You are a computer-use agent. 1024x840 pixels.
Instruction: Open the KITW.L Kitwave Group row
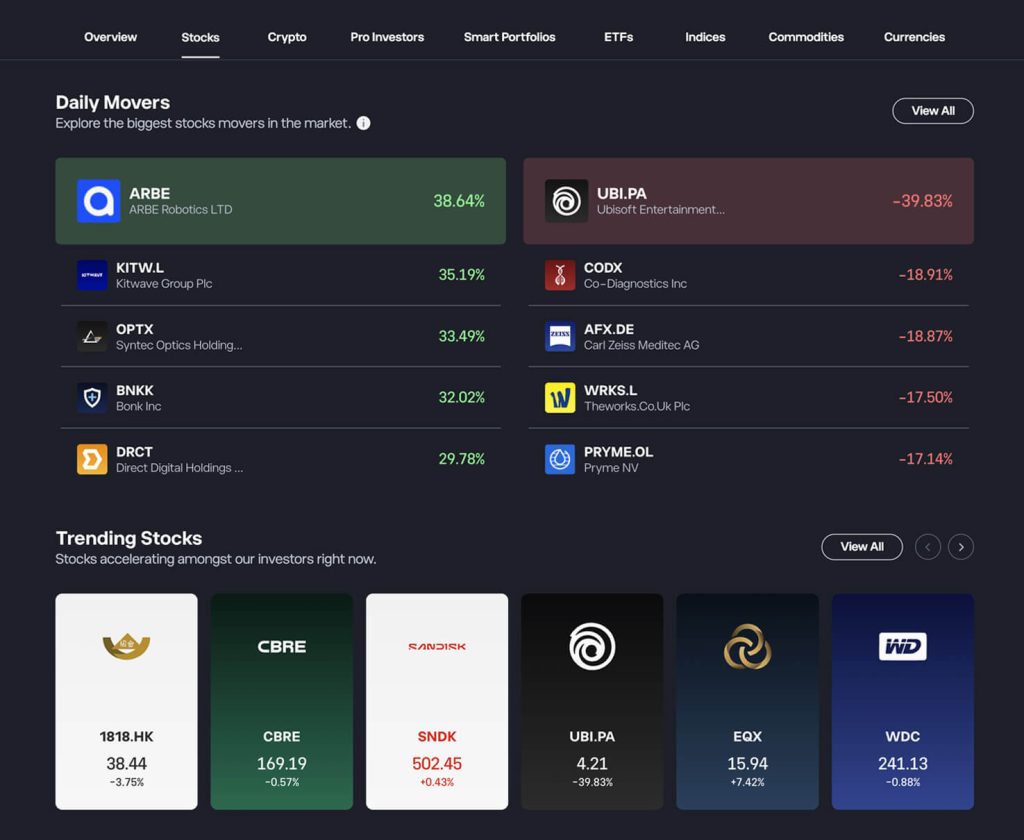pos(281,275)
